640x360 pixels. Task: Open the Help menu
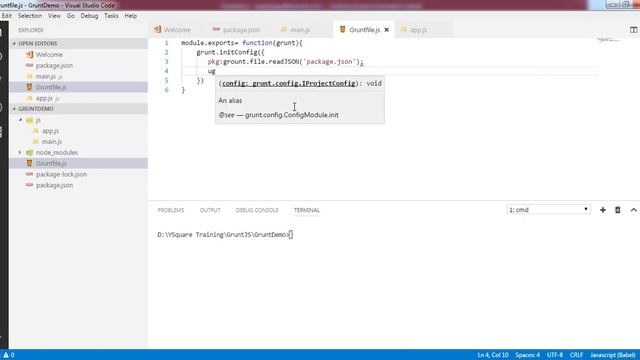click(131, 16)
